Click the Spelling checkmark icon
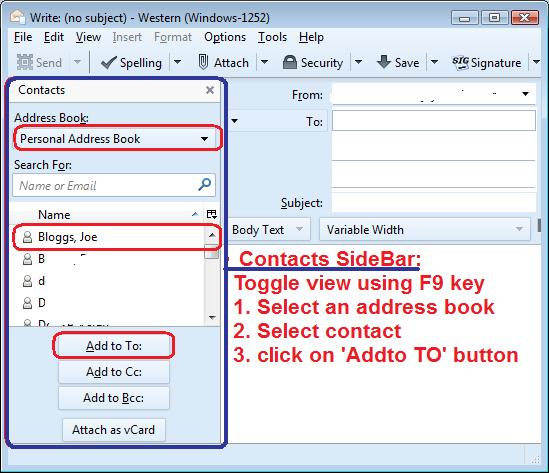 point(108,63)
